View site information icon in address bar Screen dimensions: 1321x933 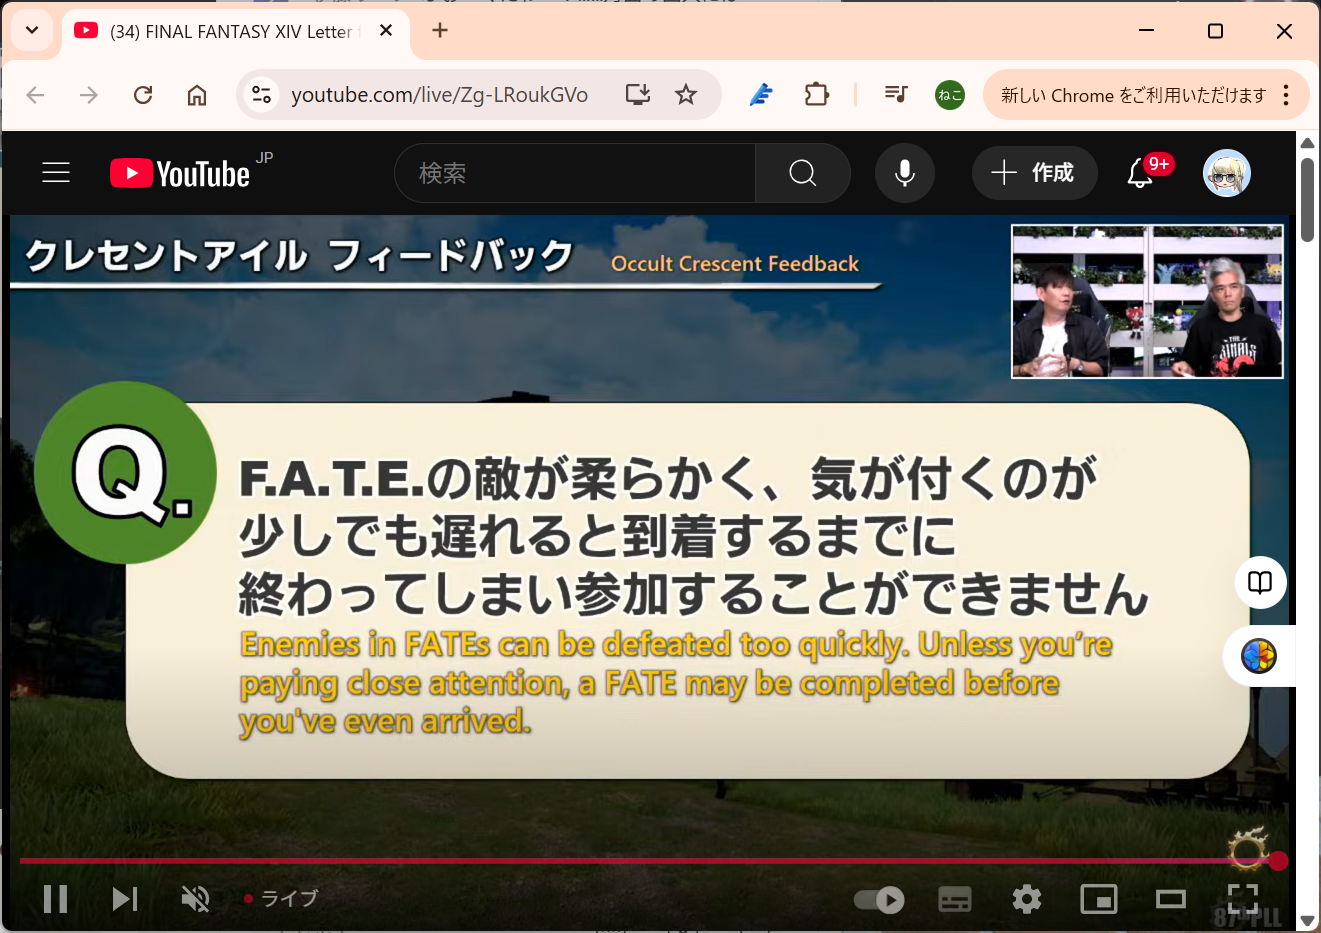tap(262, 95)
